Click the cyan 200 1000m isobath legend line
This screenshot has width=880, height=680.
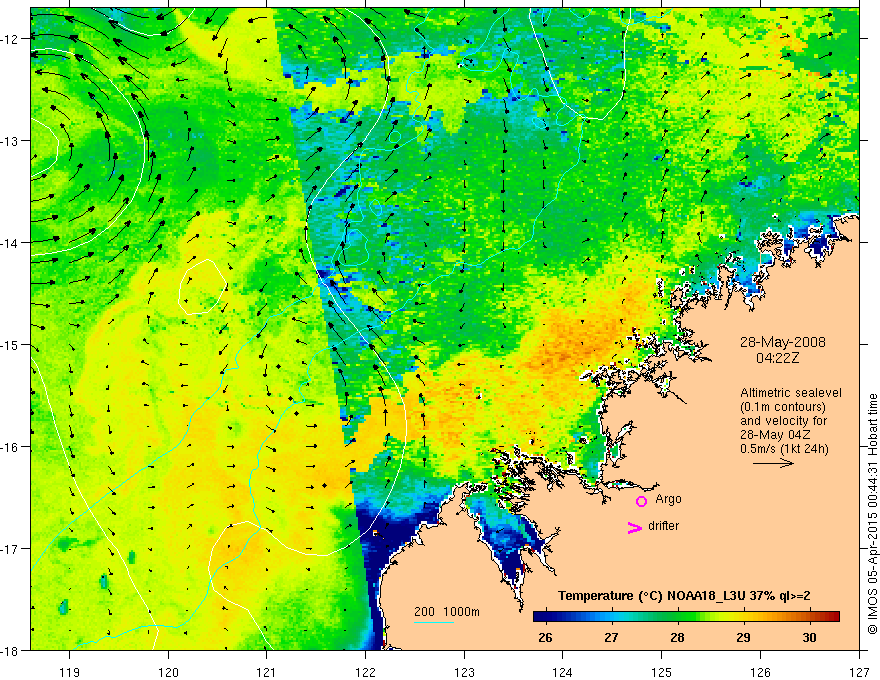tap(433, 622)
